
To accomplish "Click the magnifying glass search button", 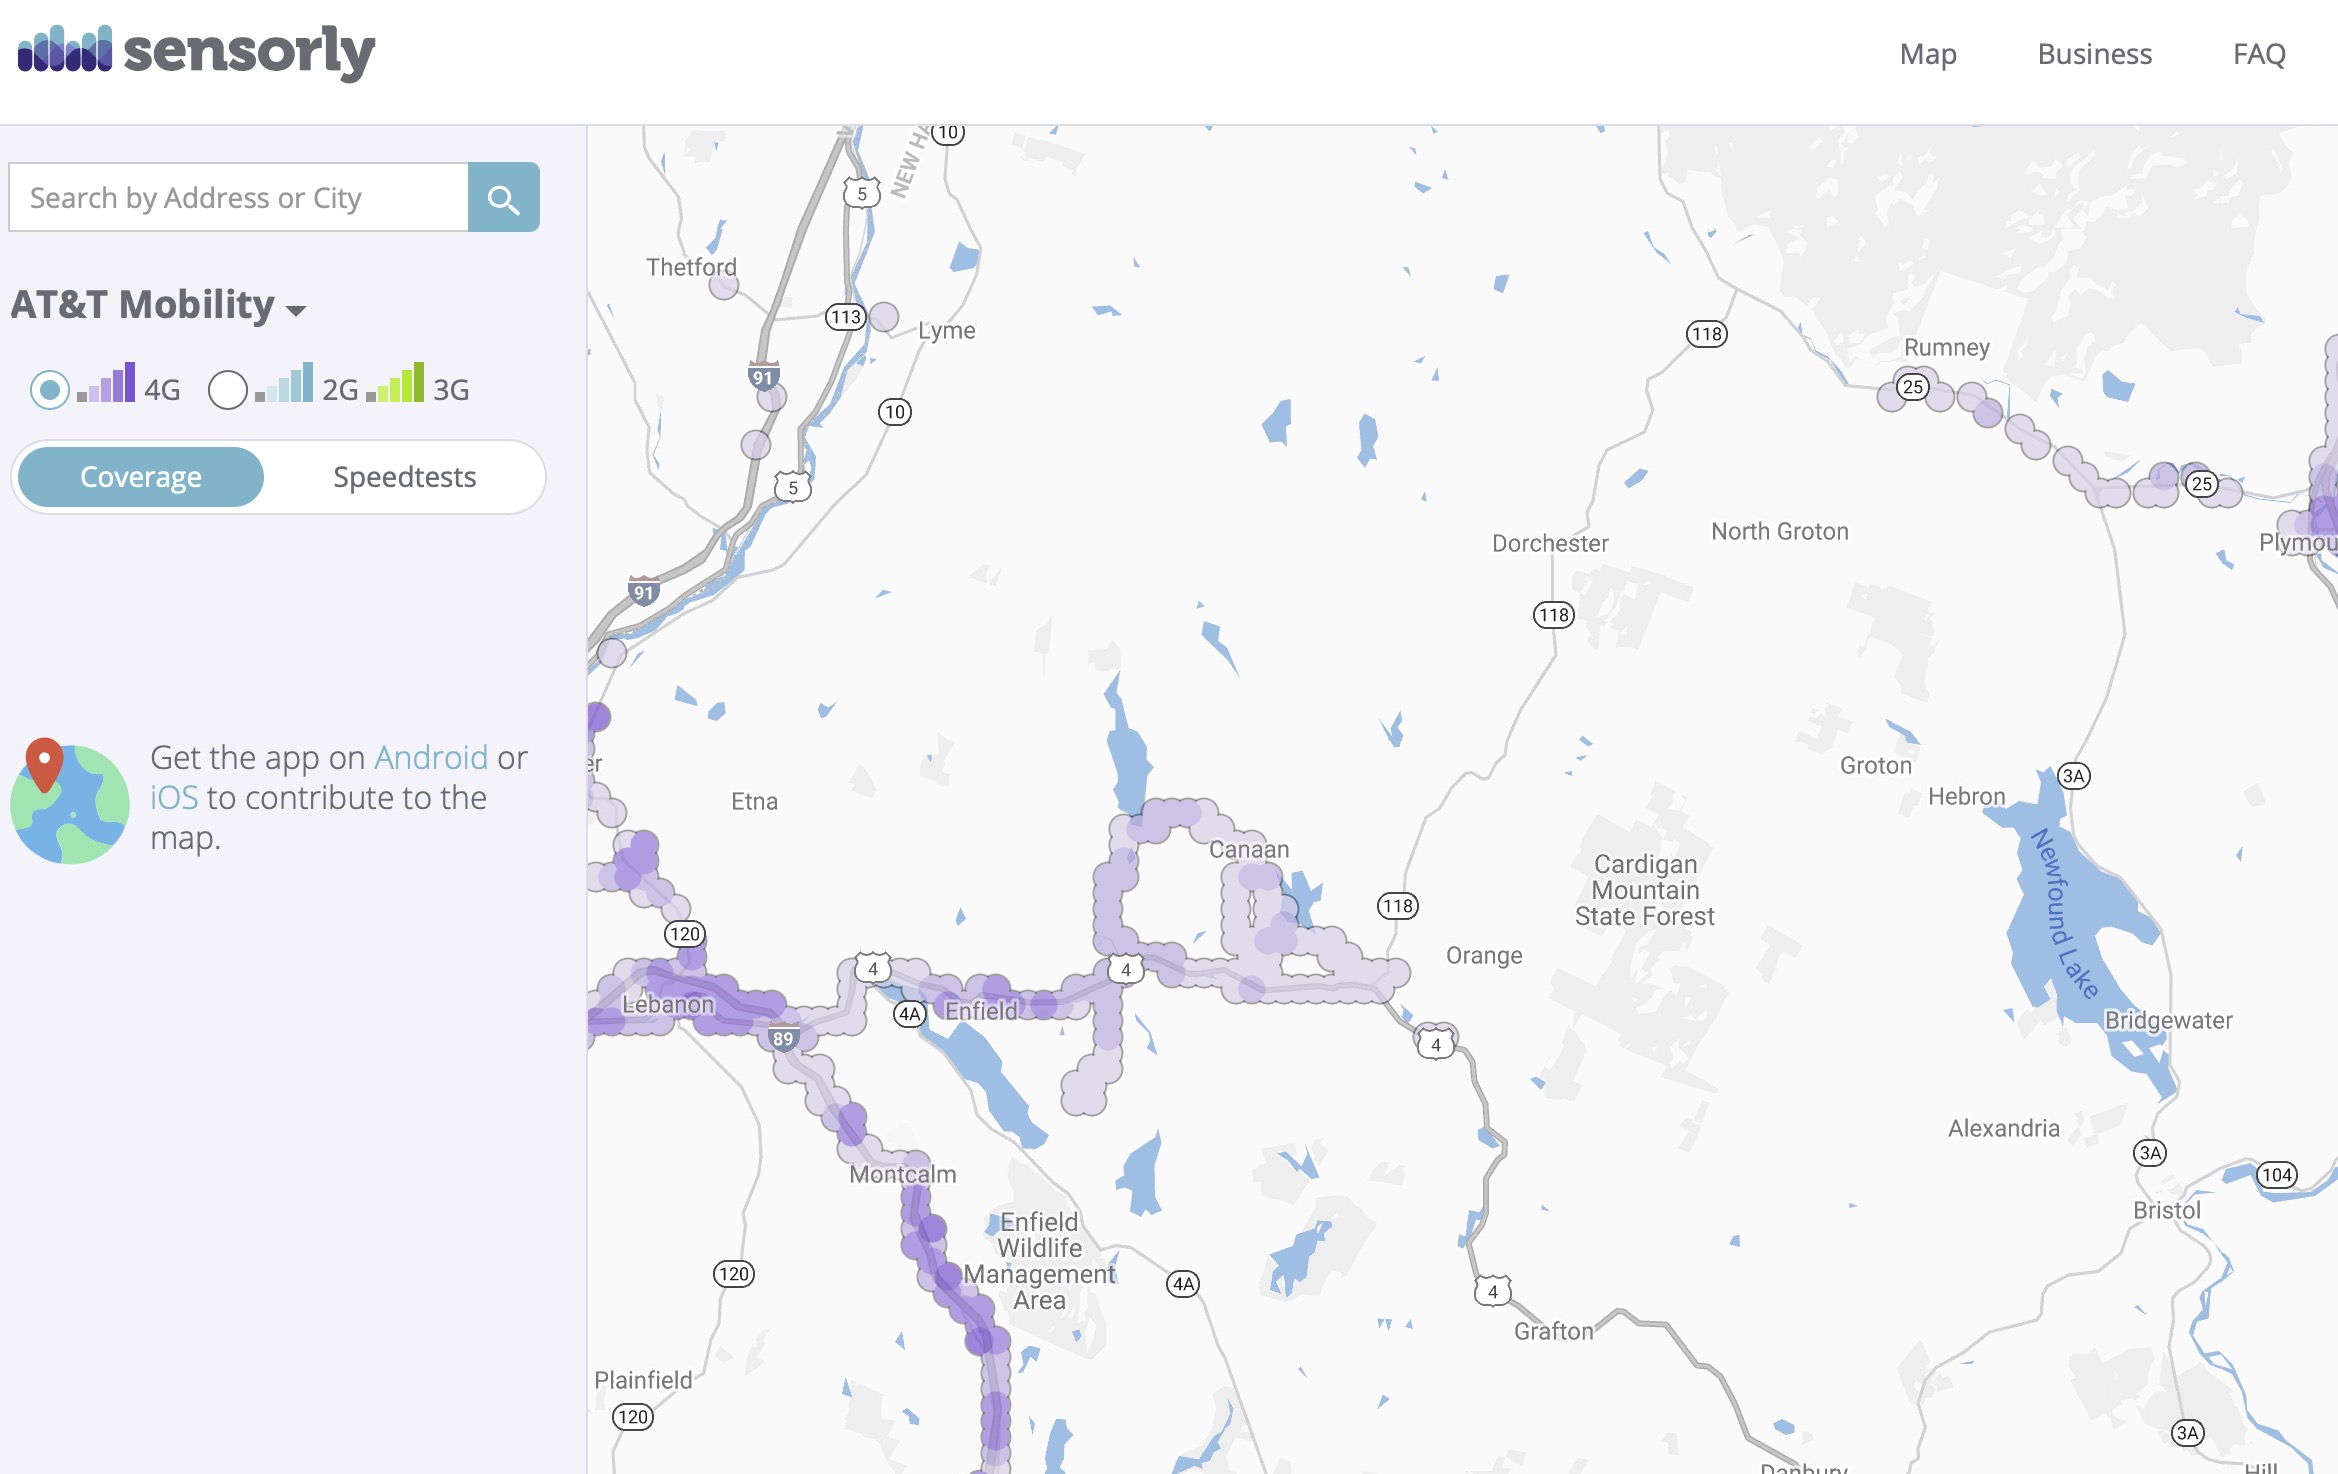I will click(503, 198).
